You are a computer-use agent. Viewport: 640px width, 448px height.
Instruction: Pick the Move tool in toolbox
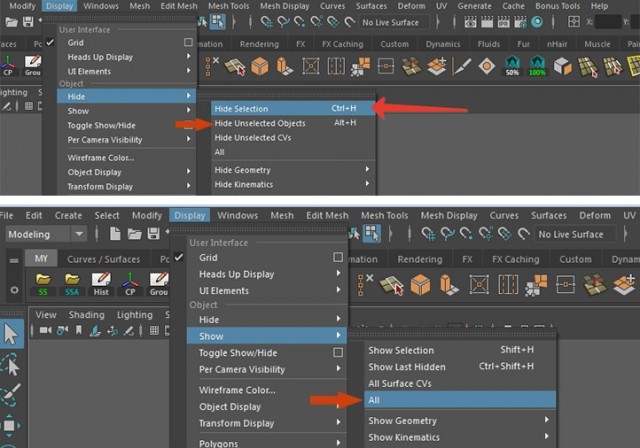click(x=9, y=426)
